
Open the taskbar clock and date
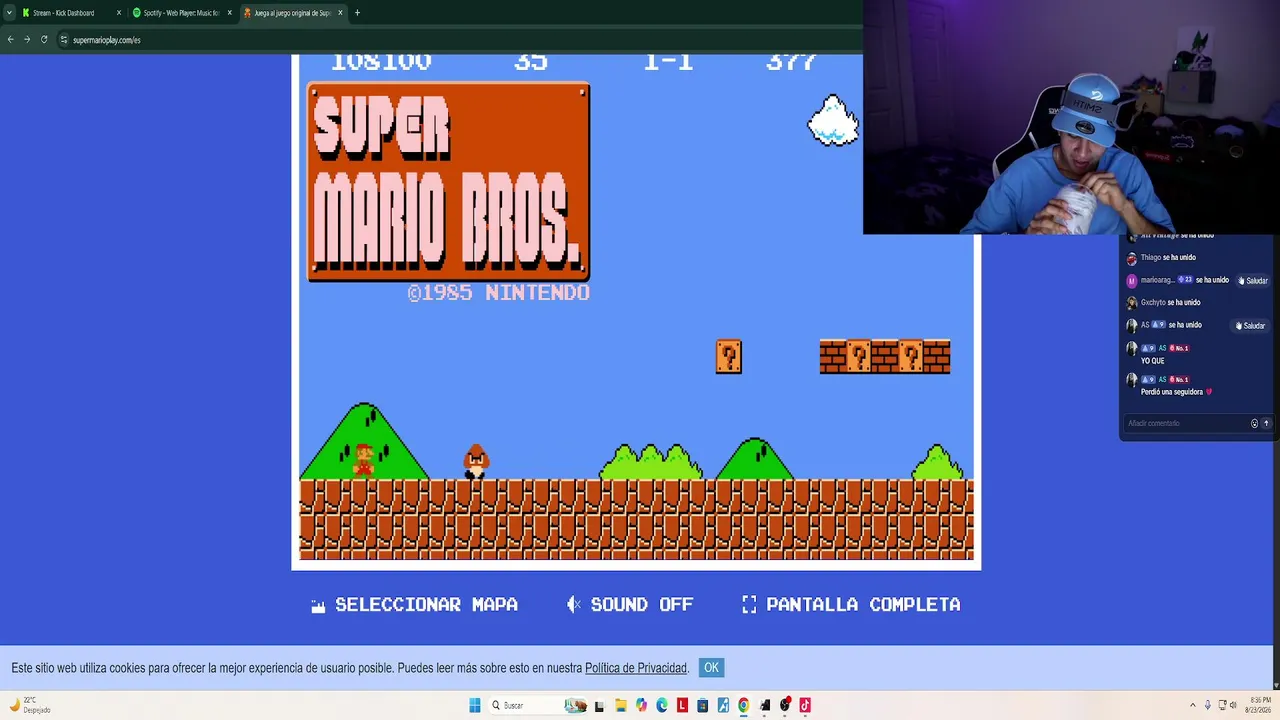tap(1258, 705)
